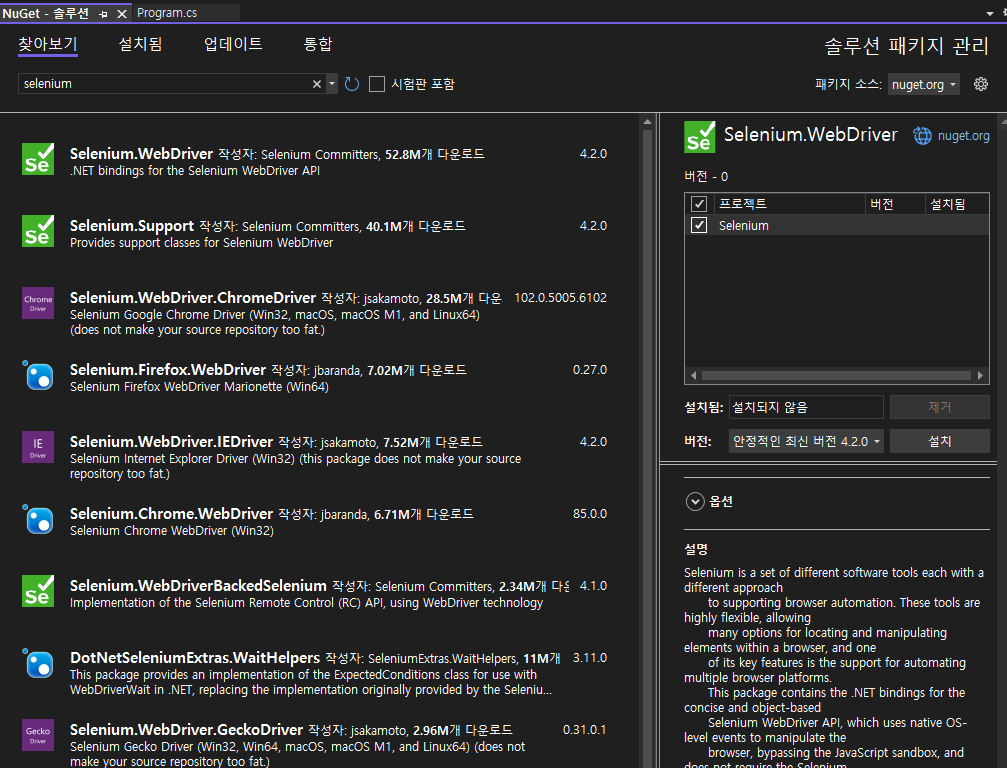
Task: Open the nuget.org link for Selenium.WebDriver
Action: click(x=963, y=135)
